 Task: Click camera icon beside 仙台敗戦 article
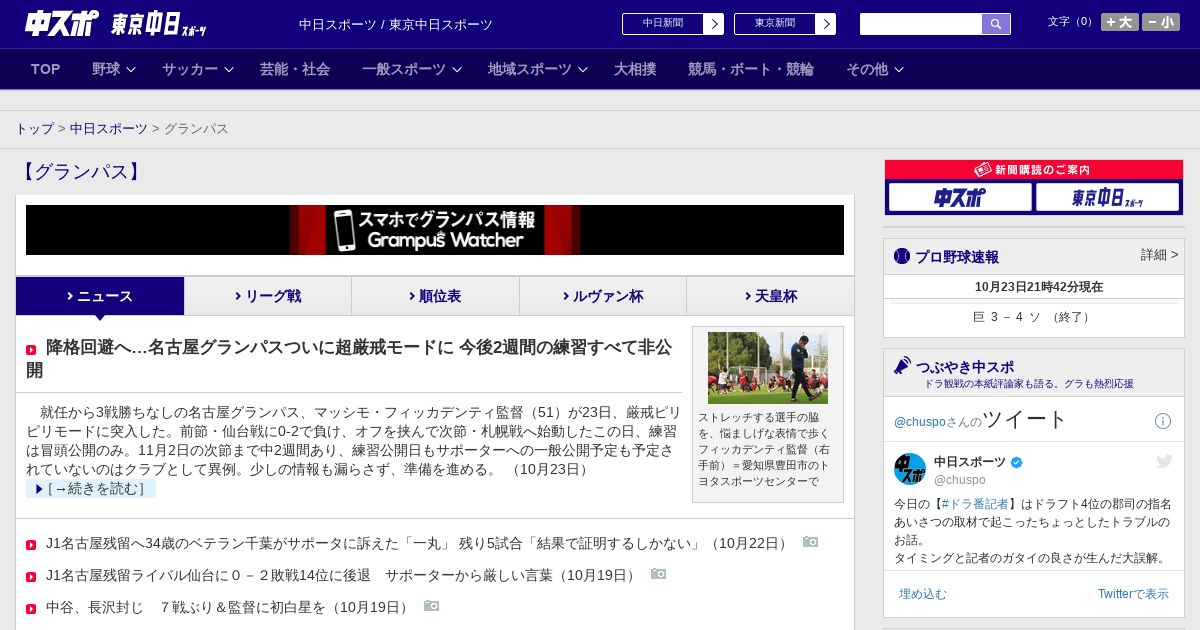[x=658, y=574]
